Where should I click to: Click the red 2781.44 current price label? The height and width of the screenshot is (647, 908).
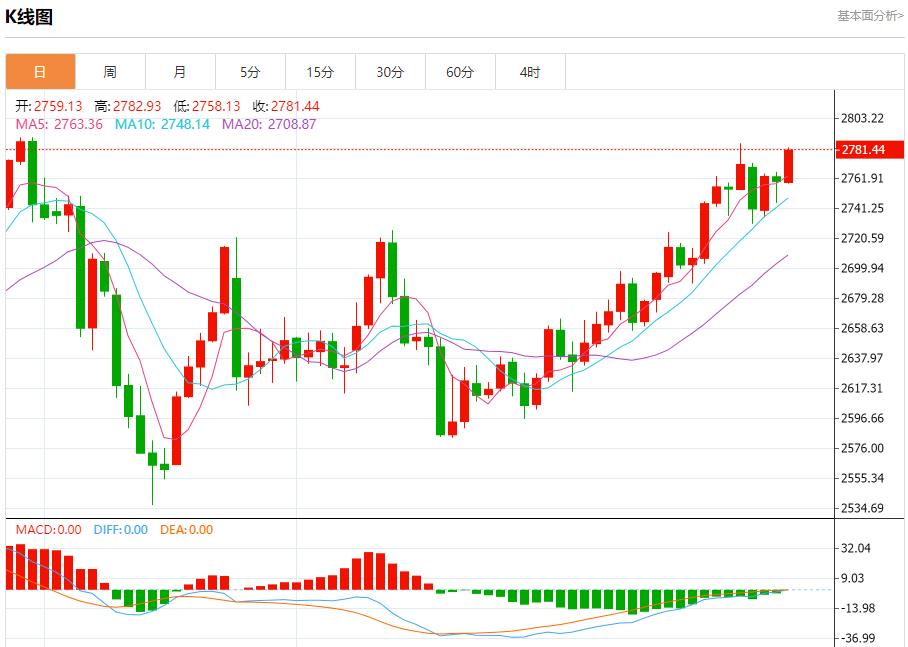[870, 149]
